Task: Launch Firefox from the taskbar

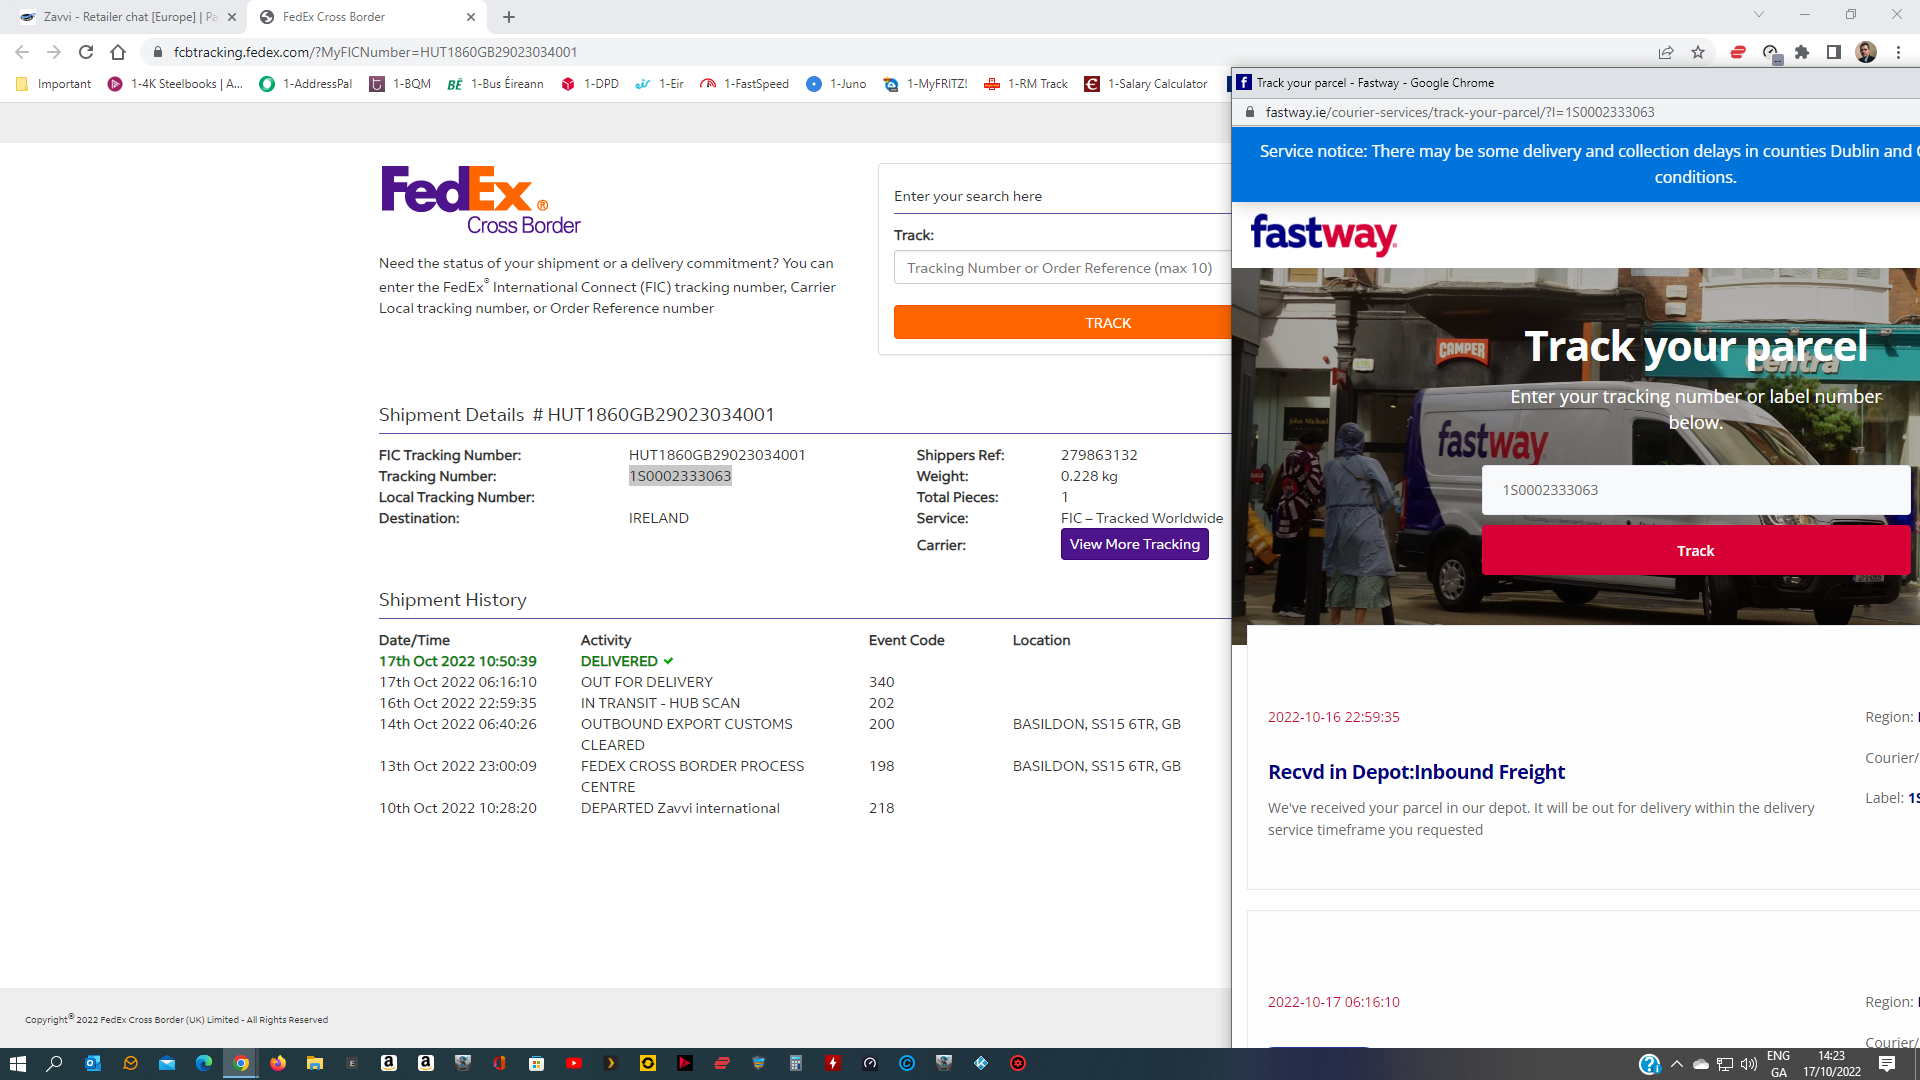Action: 278,1063
